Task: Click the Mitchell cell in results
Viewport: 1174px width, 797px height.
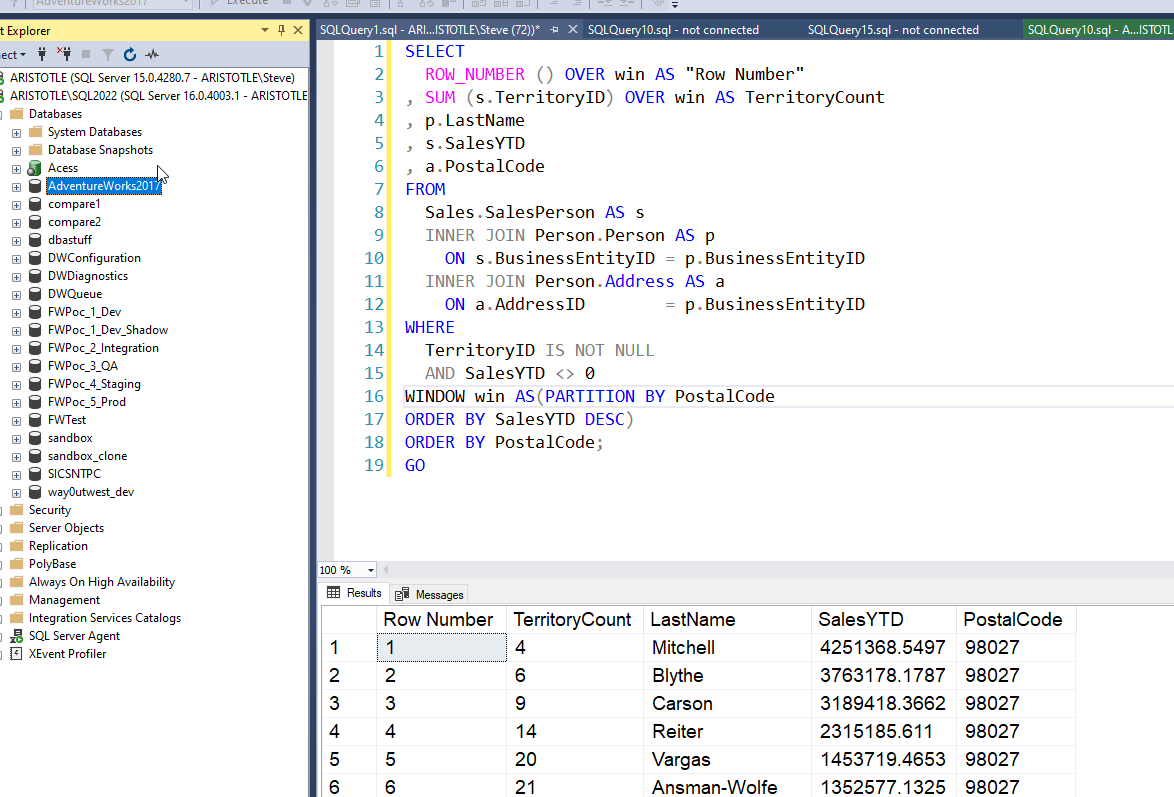Action: tap(683, 648)
